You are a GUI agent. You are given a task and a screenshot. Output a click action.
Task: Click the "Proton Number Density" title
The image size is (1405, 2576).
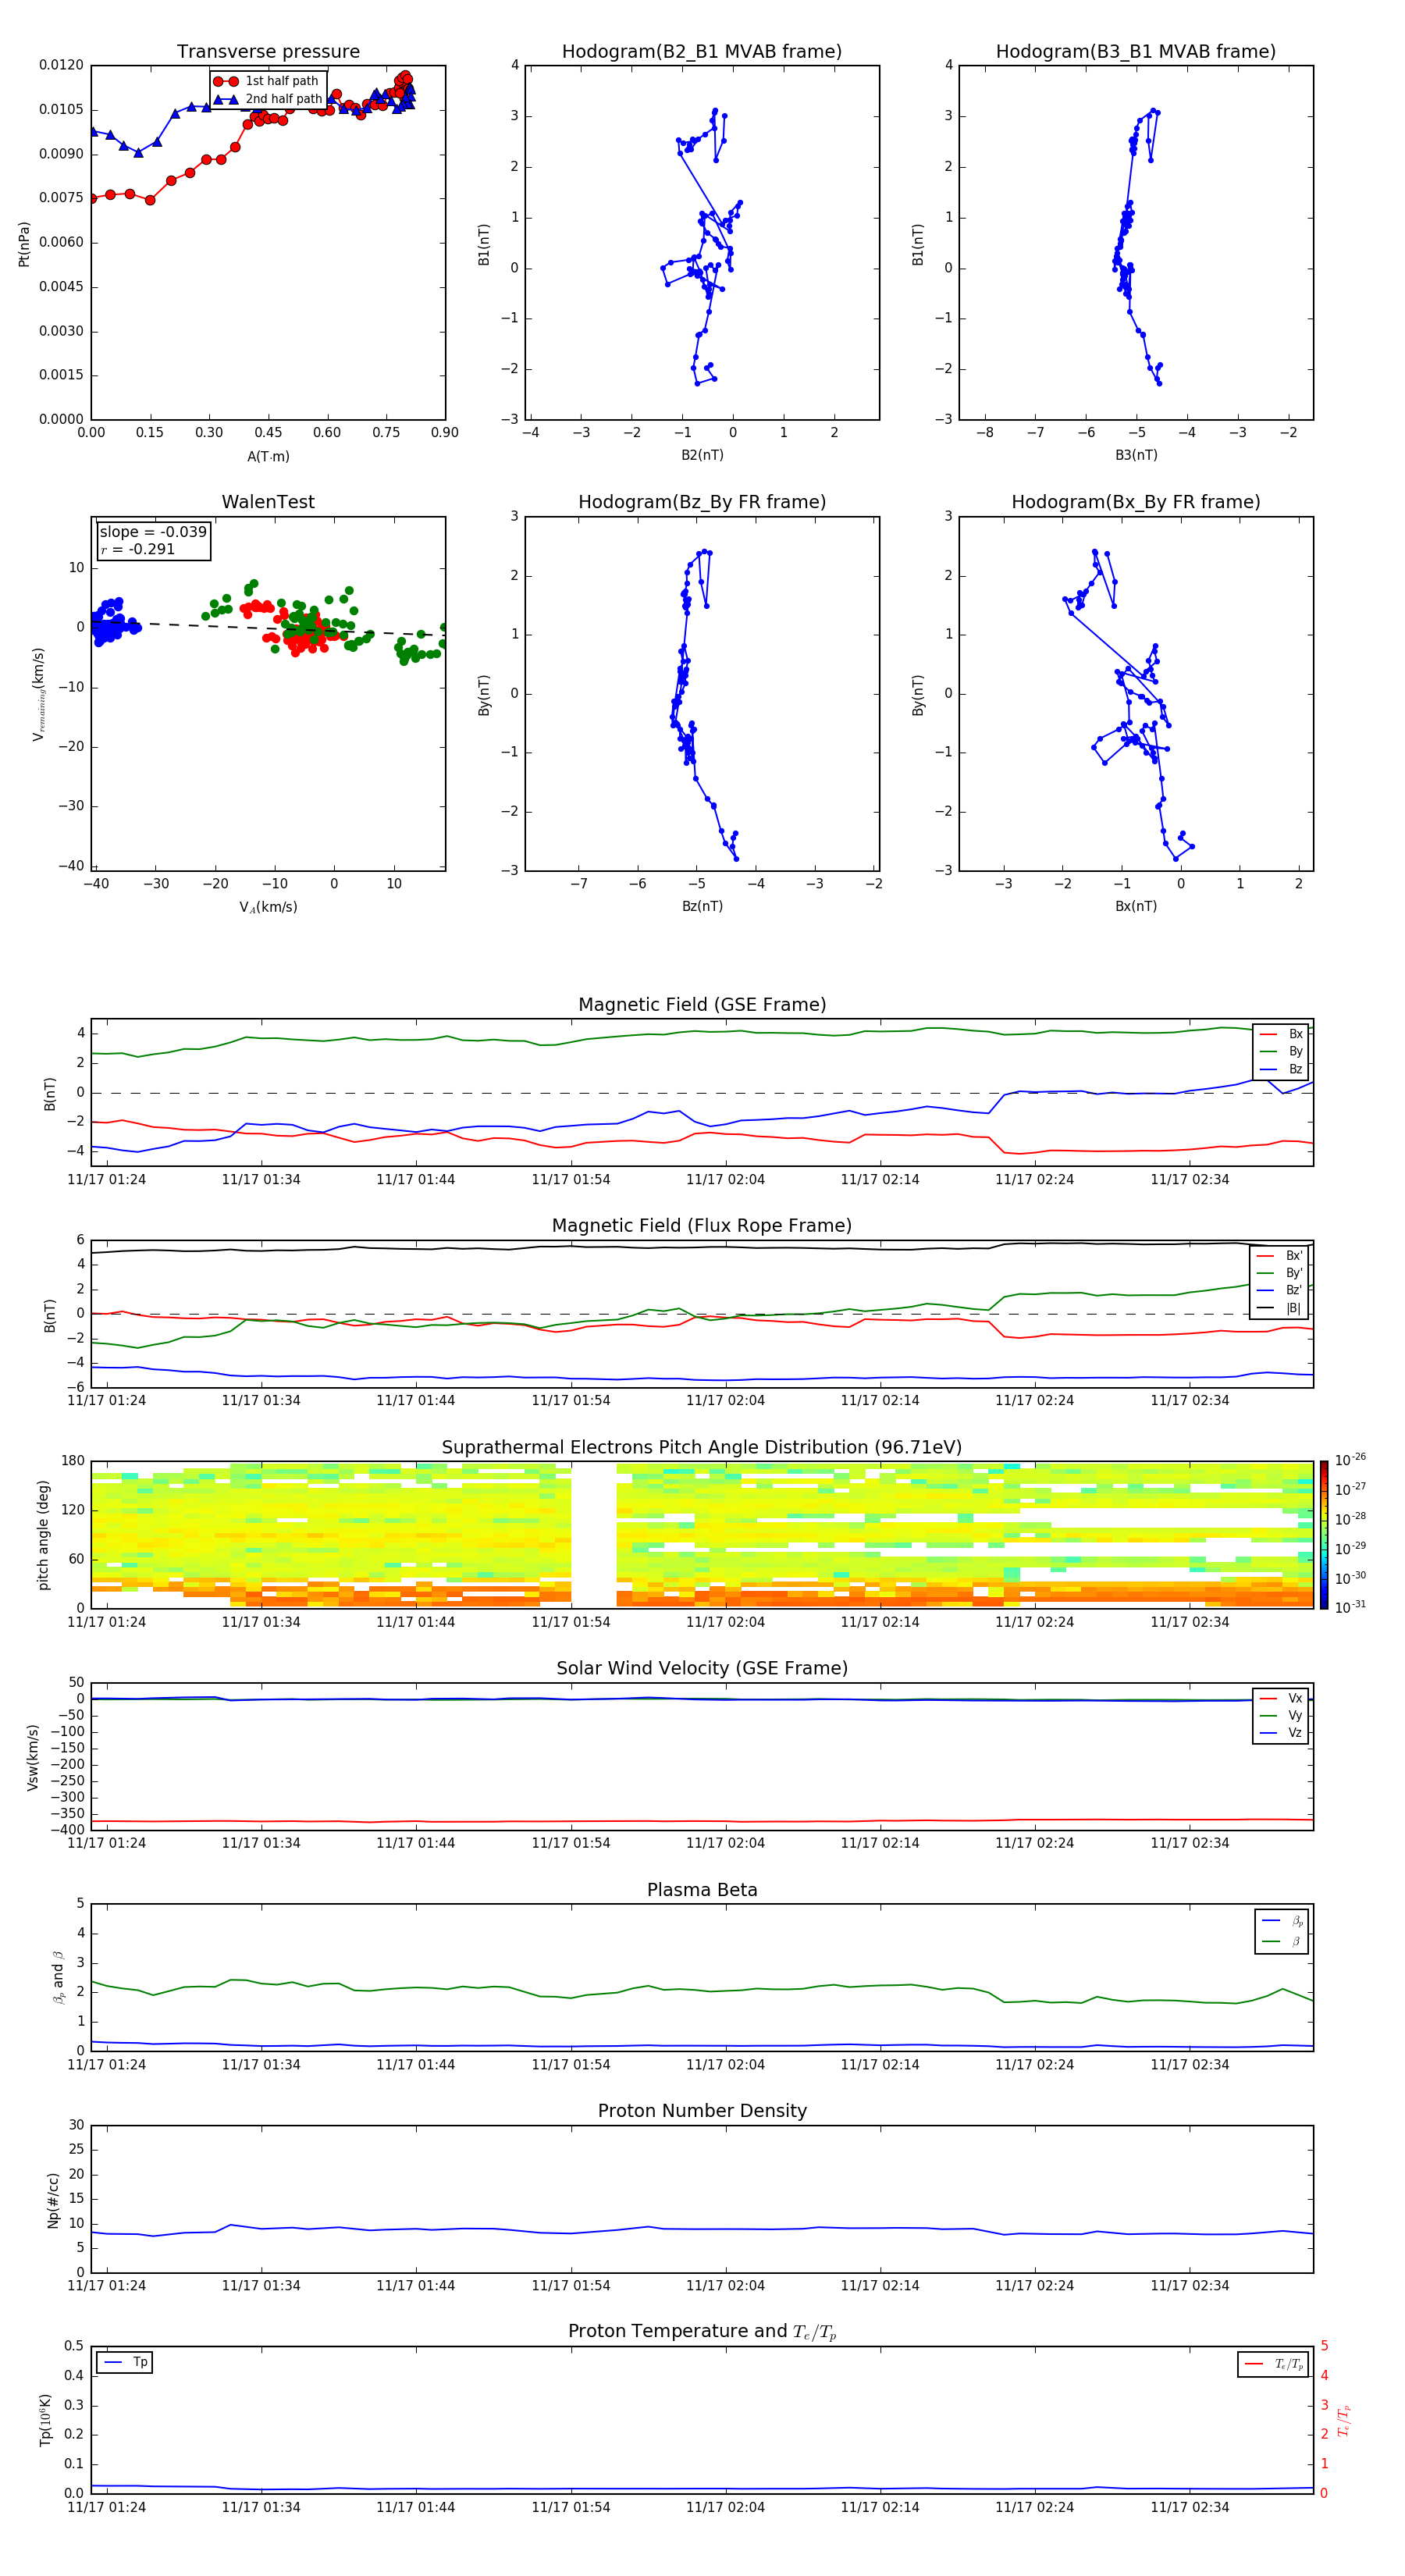[702, 2111]
